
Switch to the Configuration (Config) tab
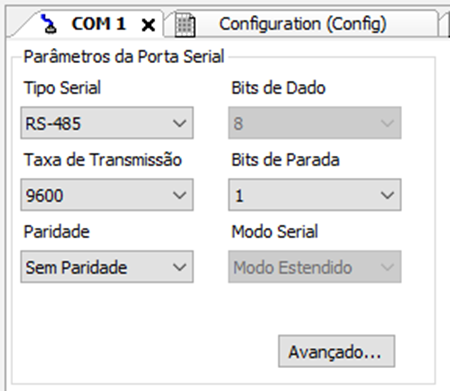[x=303, y=24]
